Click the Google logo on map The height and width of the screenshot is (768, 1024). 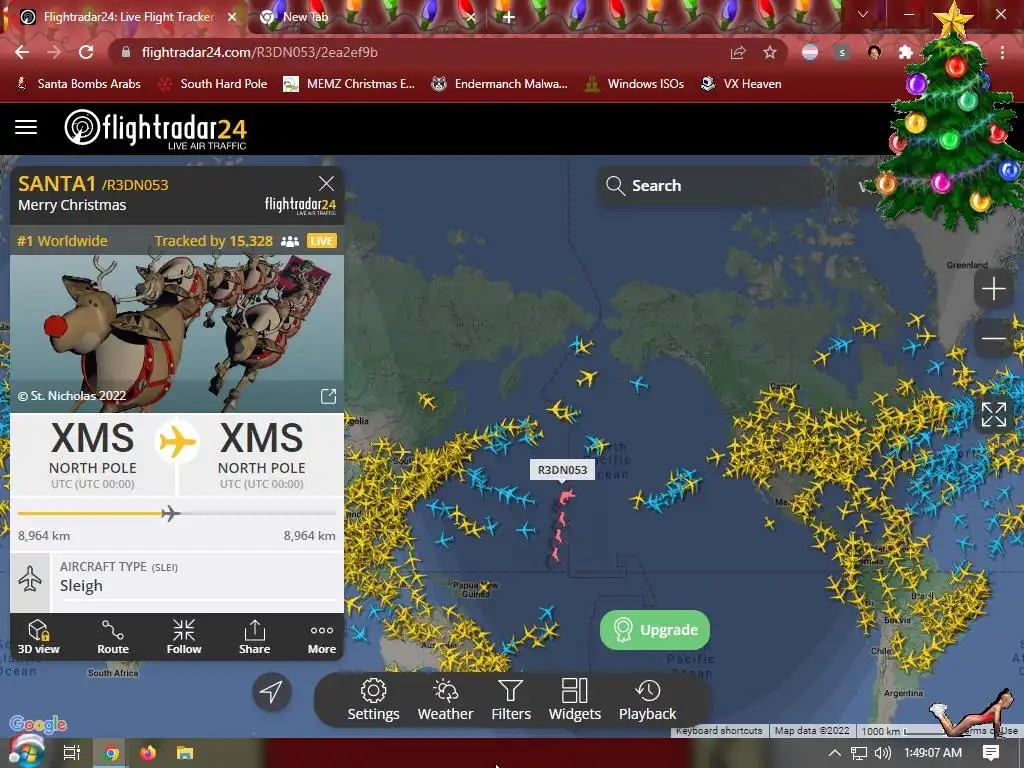(x=38, y=724)
